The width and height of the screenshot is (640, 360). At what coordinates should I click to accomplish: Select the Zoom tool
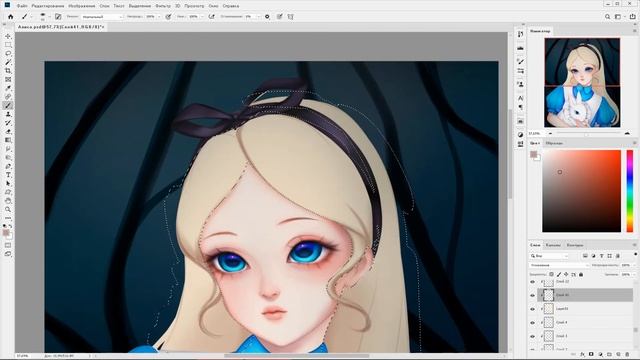coord(8,209)
